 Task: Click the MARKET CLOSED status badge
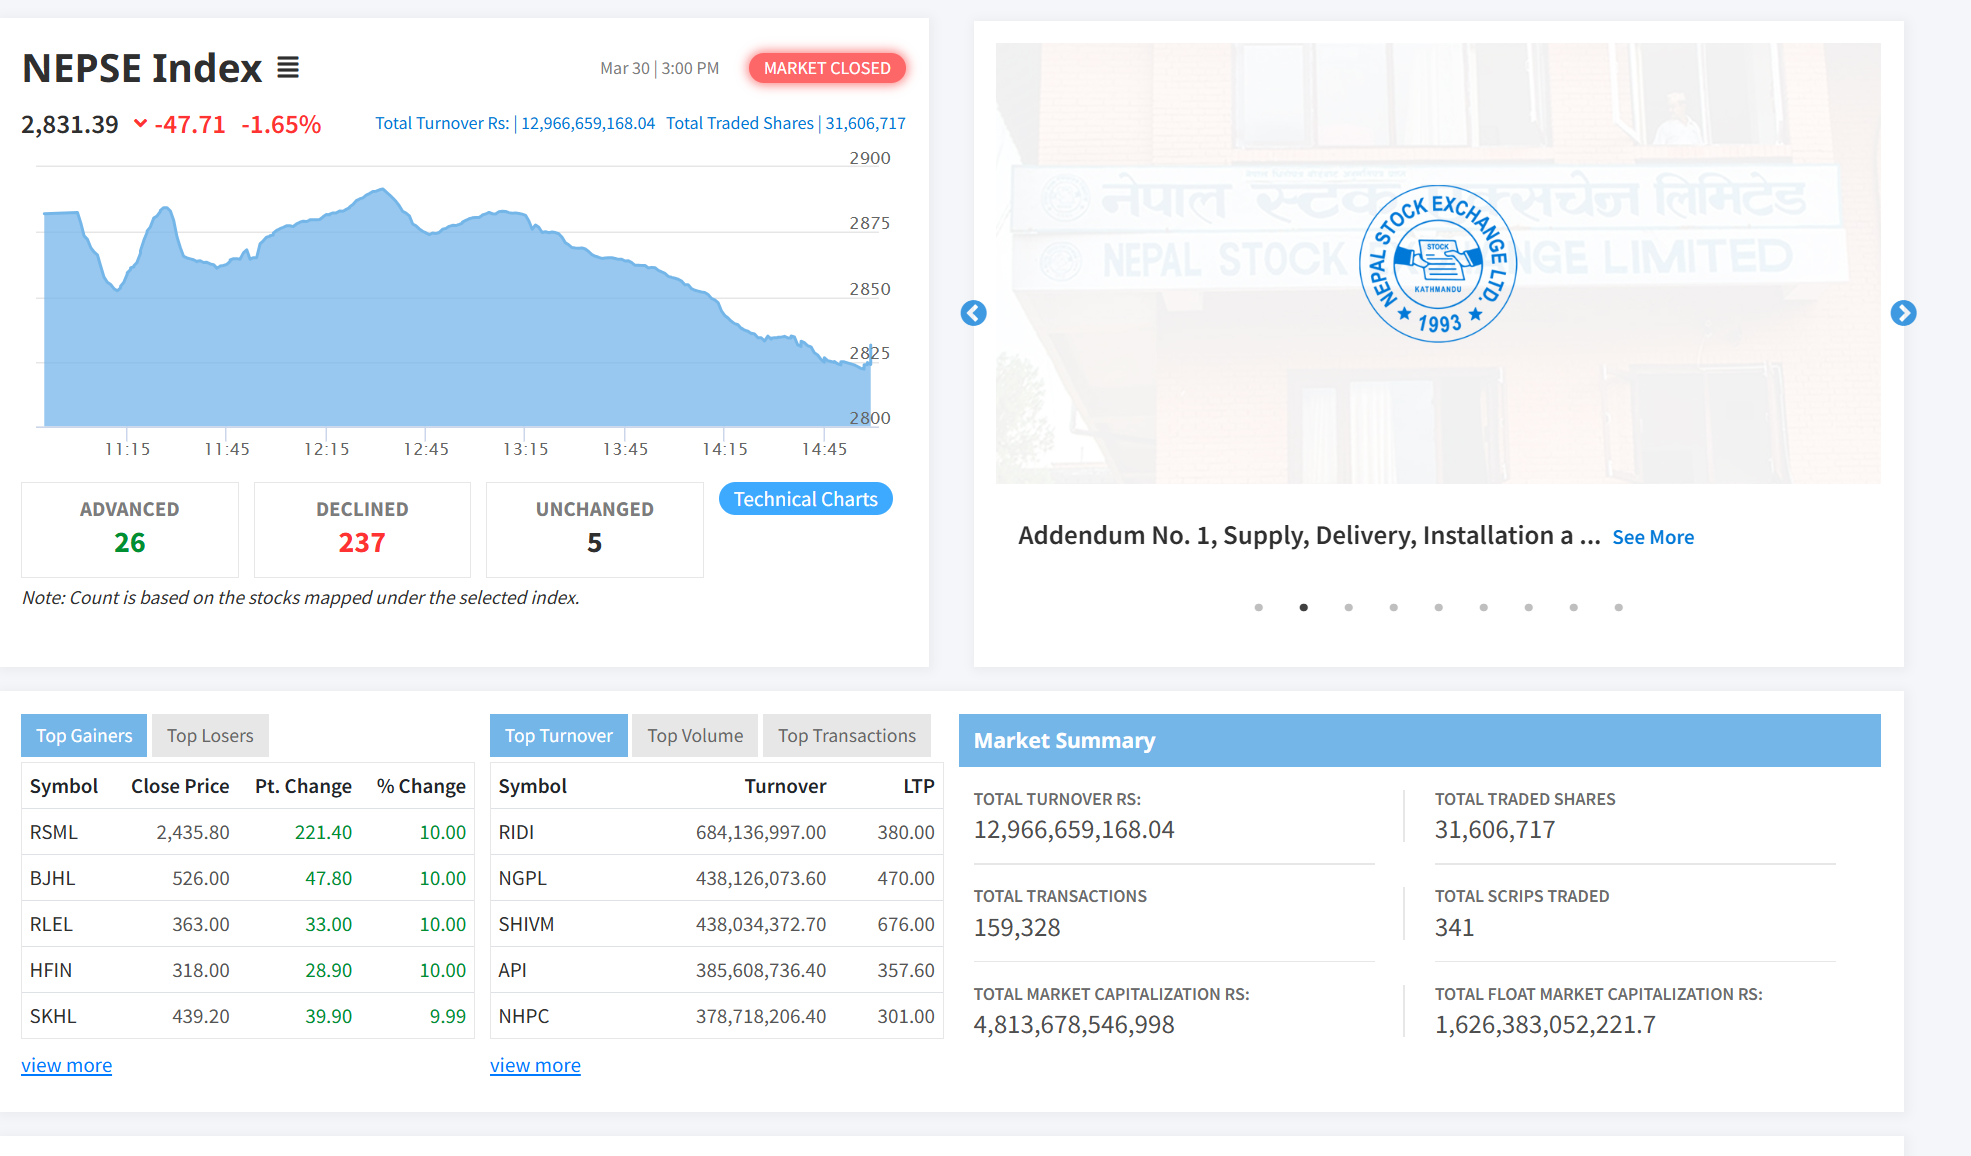tap(827, 68)
